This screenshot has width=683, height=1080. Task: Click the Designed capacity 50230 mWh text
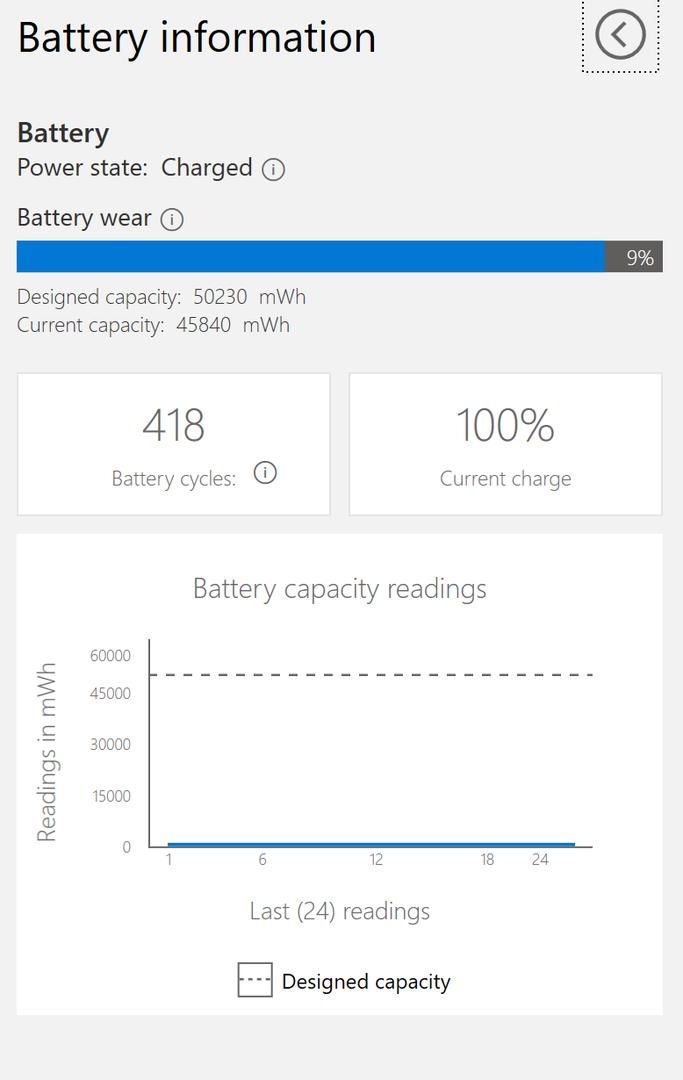coord(161,297)
